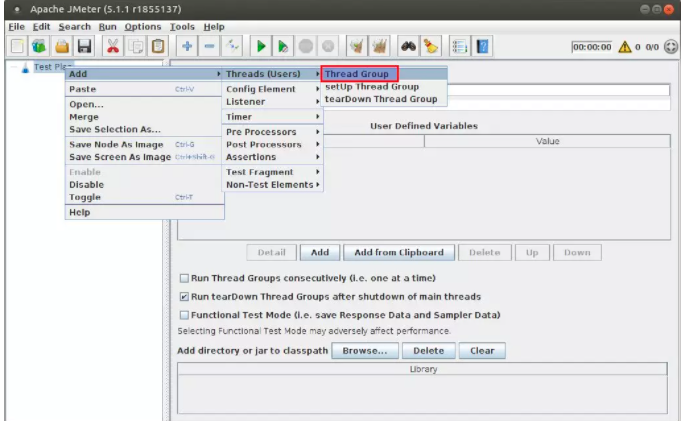Image resolution: width=682 pixels, height=422 pixels.
Task: Open the Help book icon
Action: point(482,46)
